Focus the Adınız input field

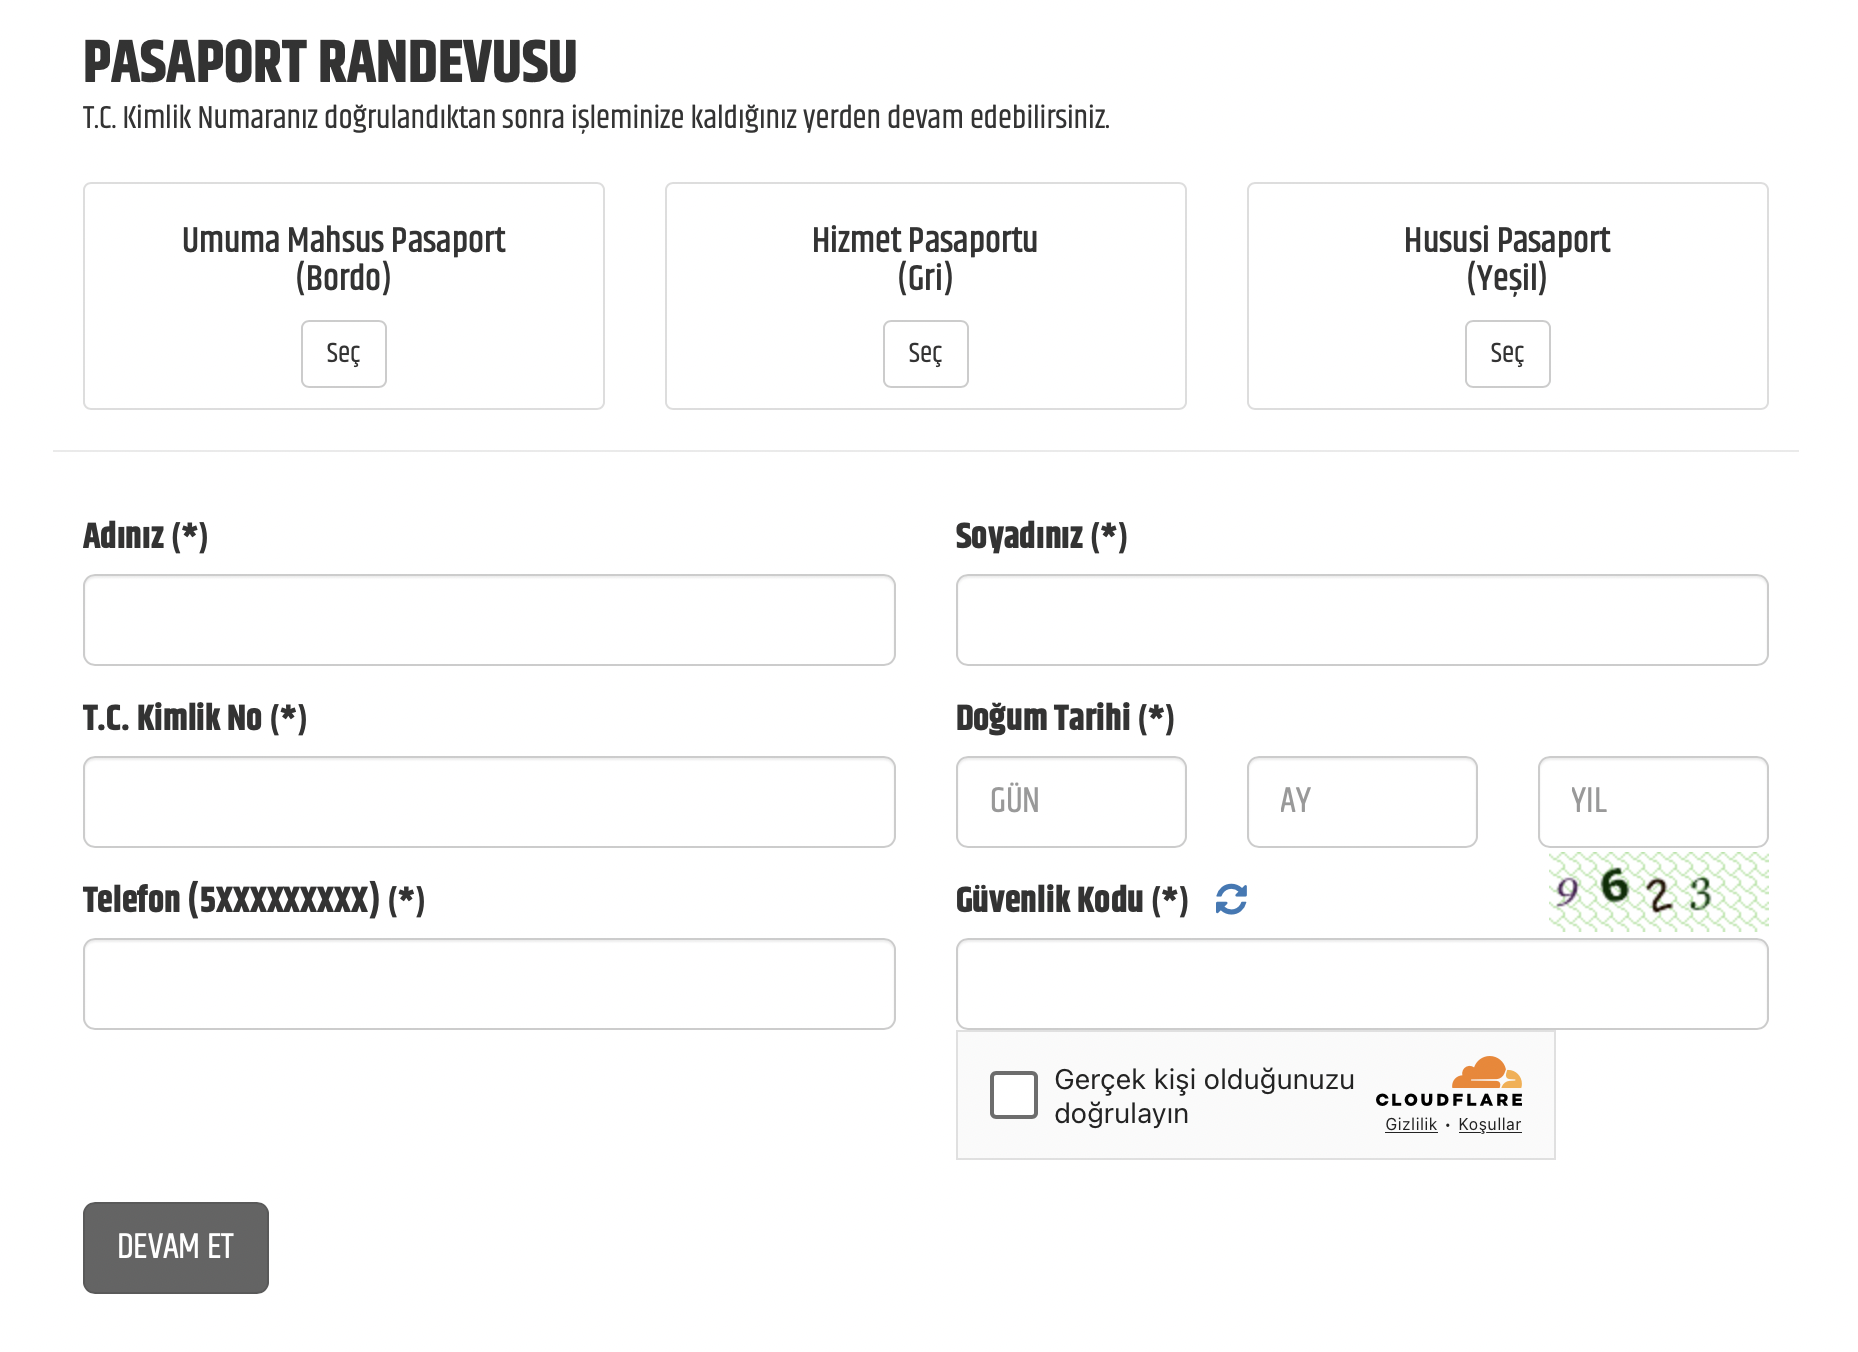coord(489,620)
